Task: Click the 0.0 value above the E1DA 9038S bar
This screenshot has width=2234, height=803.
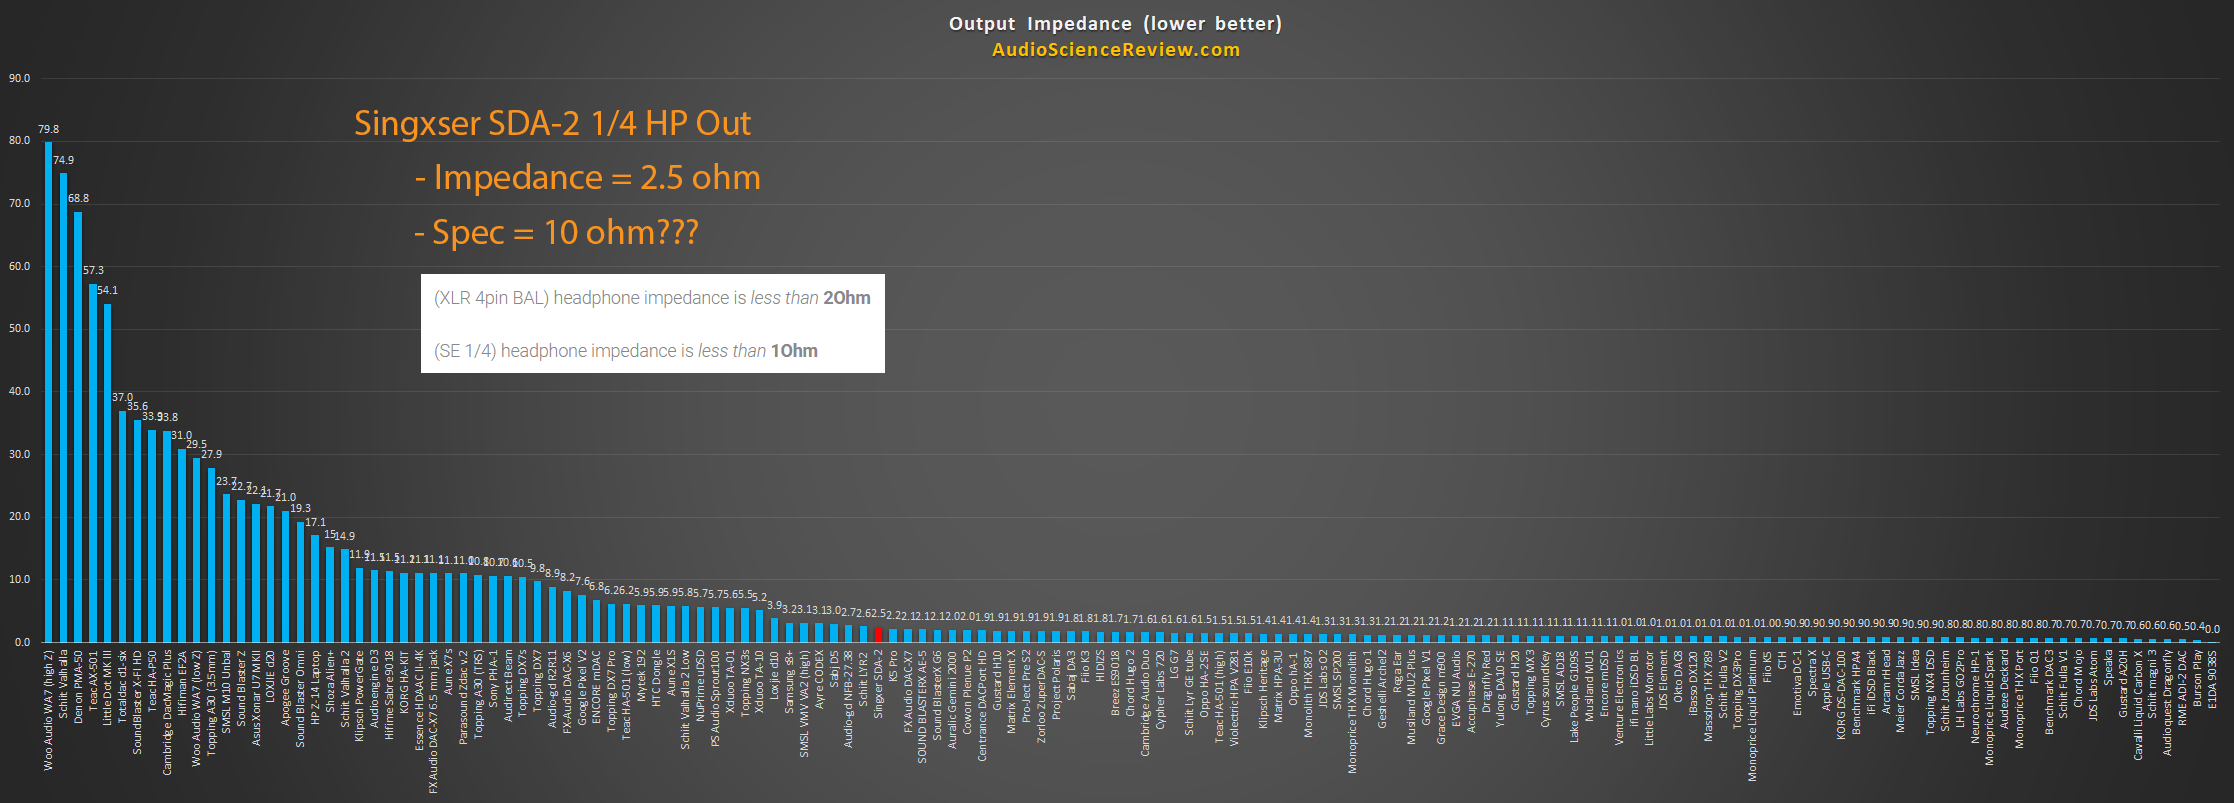Action: pos(2213,629)
